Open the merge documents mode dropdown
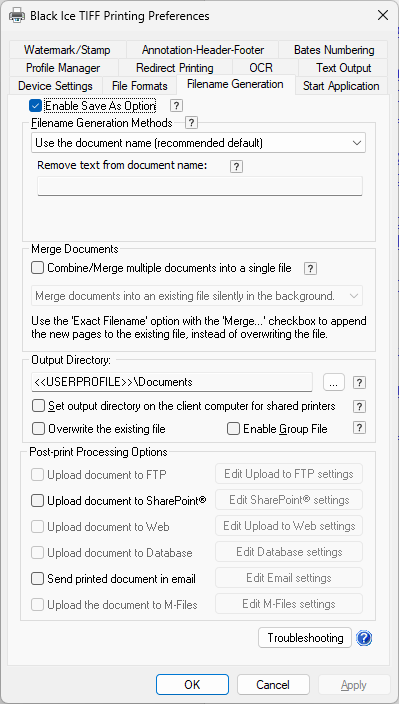 click(197, 296)
